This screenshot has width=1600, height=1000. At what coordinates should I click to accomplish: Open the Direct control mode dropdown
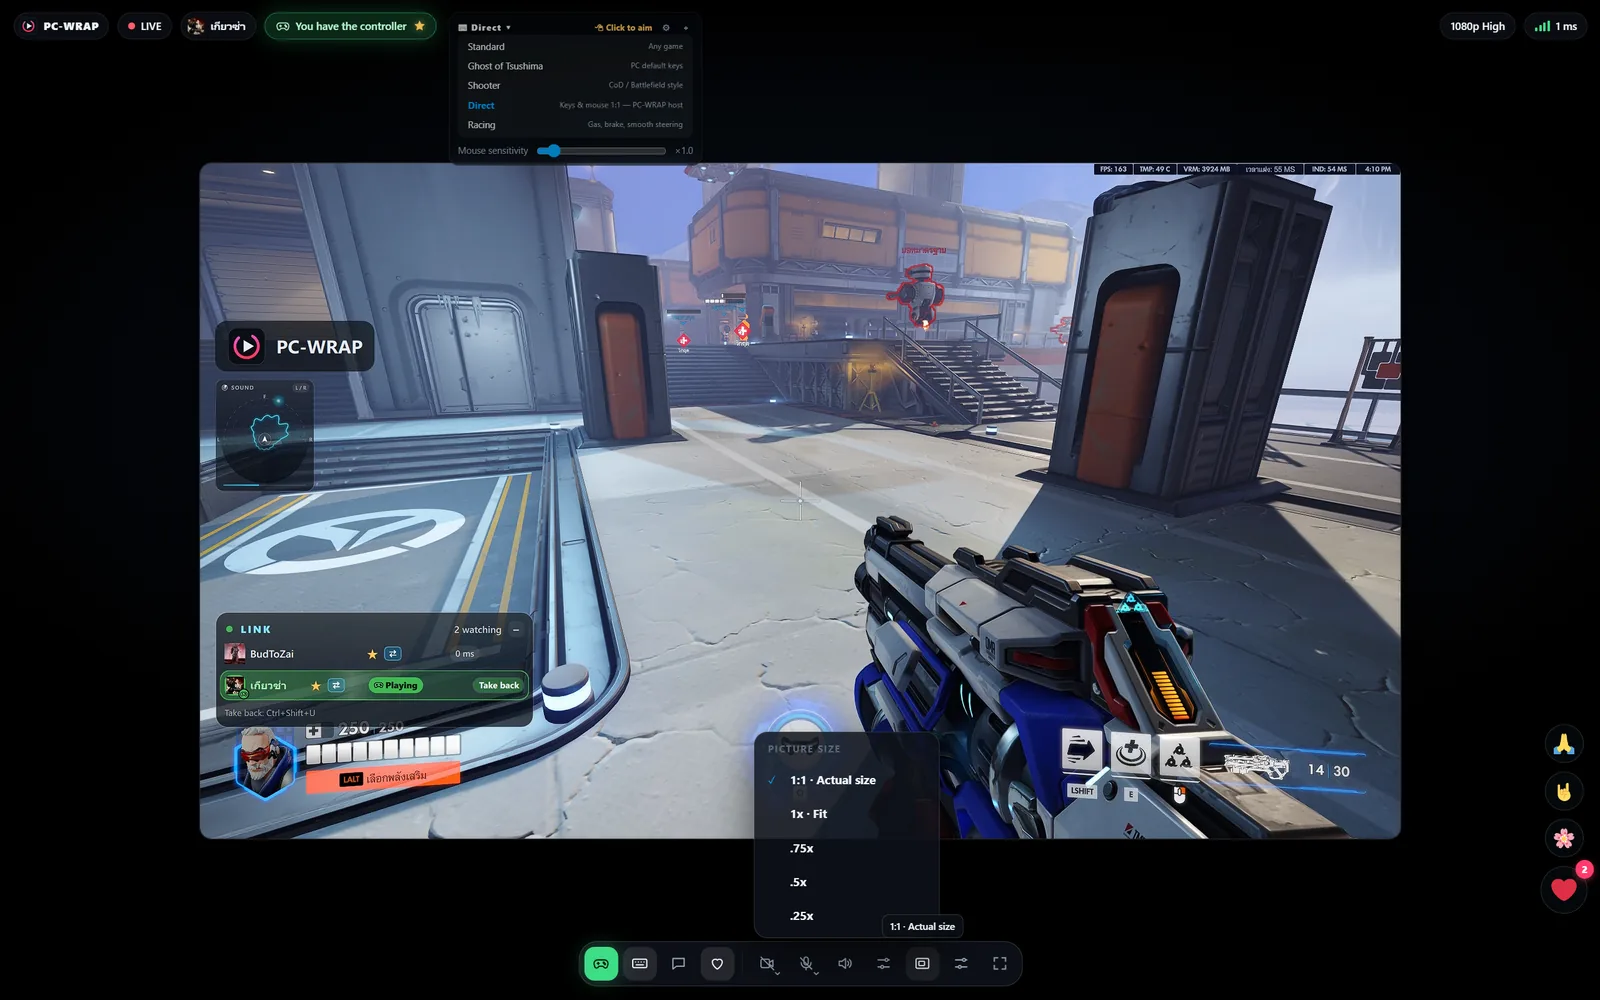pos(485,28)
